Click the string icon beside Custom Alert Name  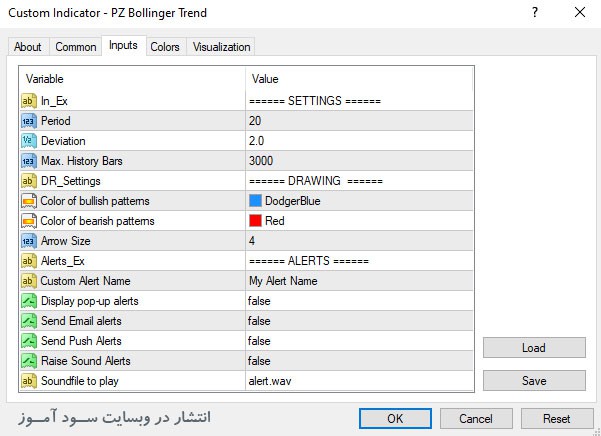(x=28, y=281)
